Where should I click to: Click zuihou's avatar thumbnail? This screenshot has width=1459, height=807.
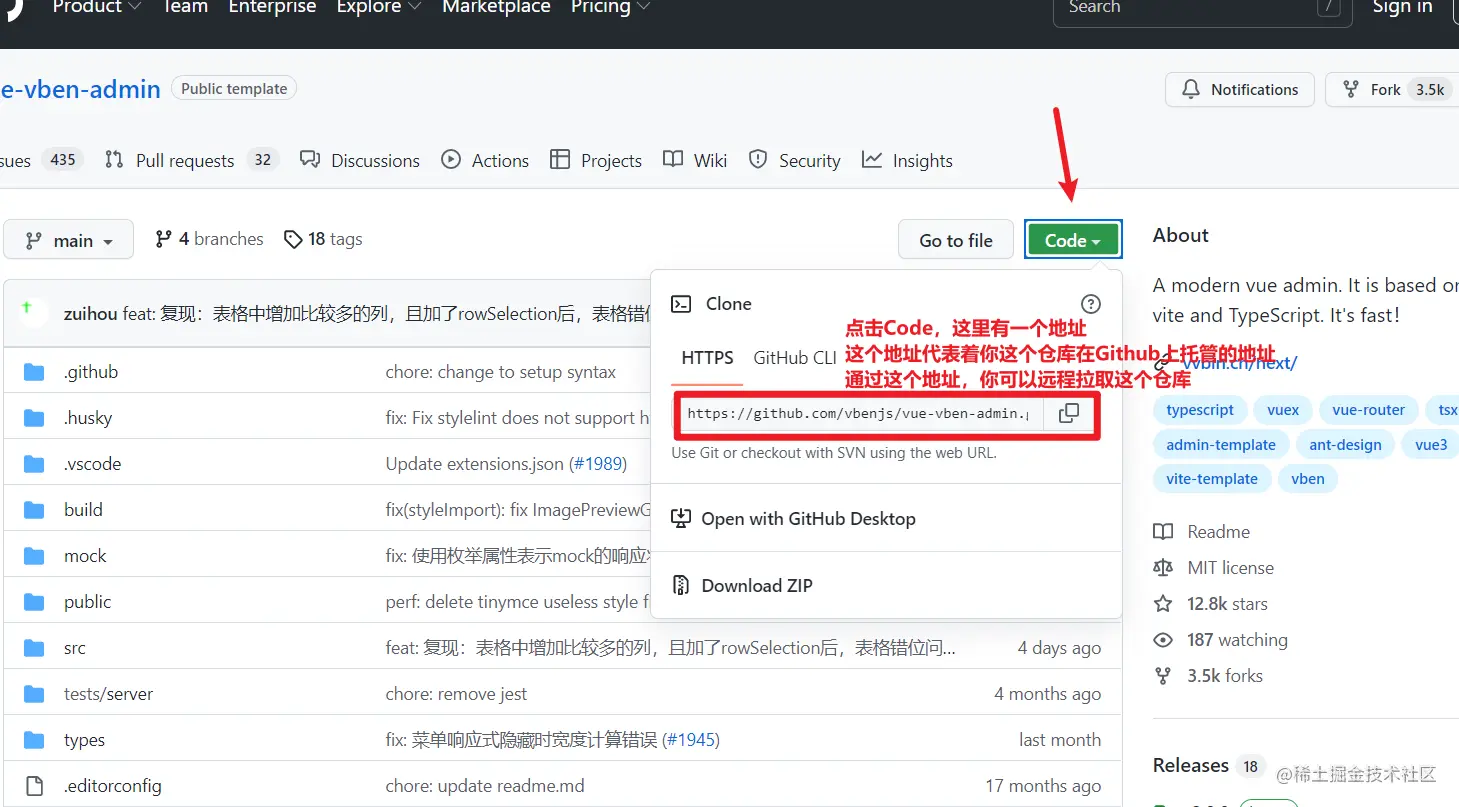pos(33,313)
